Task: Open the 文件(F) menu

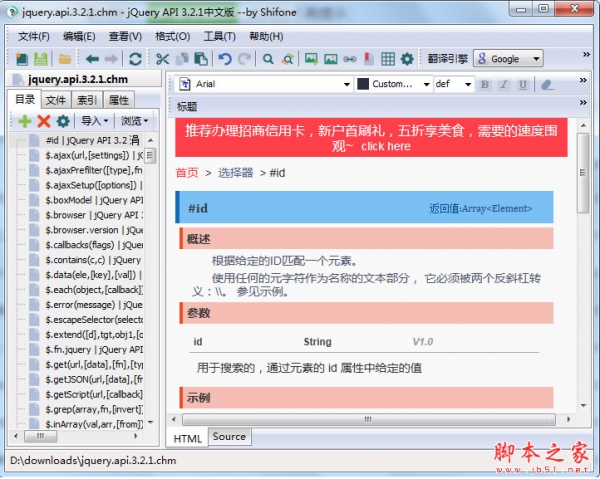Action: tap(34, 36)
